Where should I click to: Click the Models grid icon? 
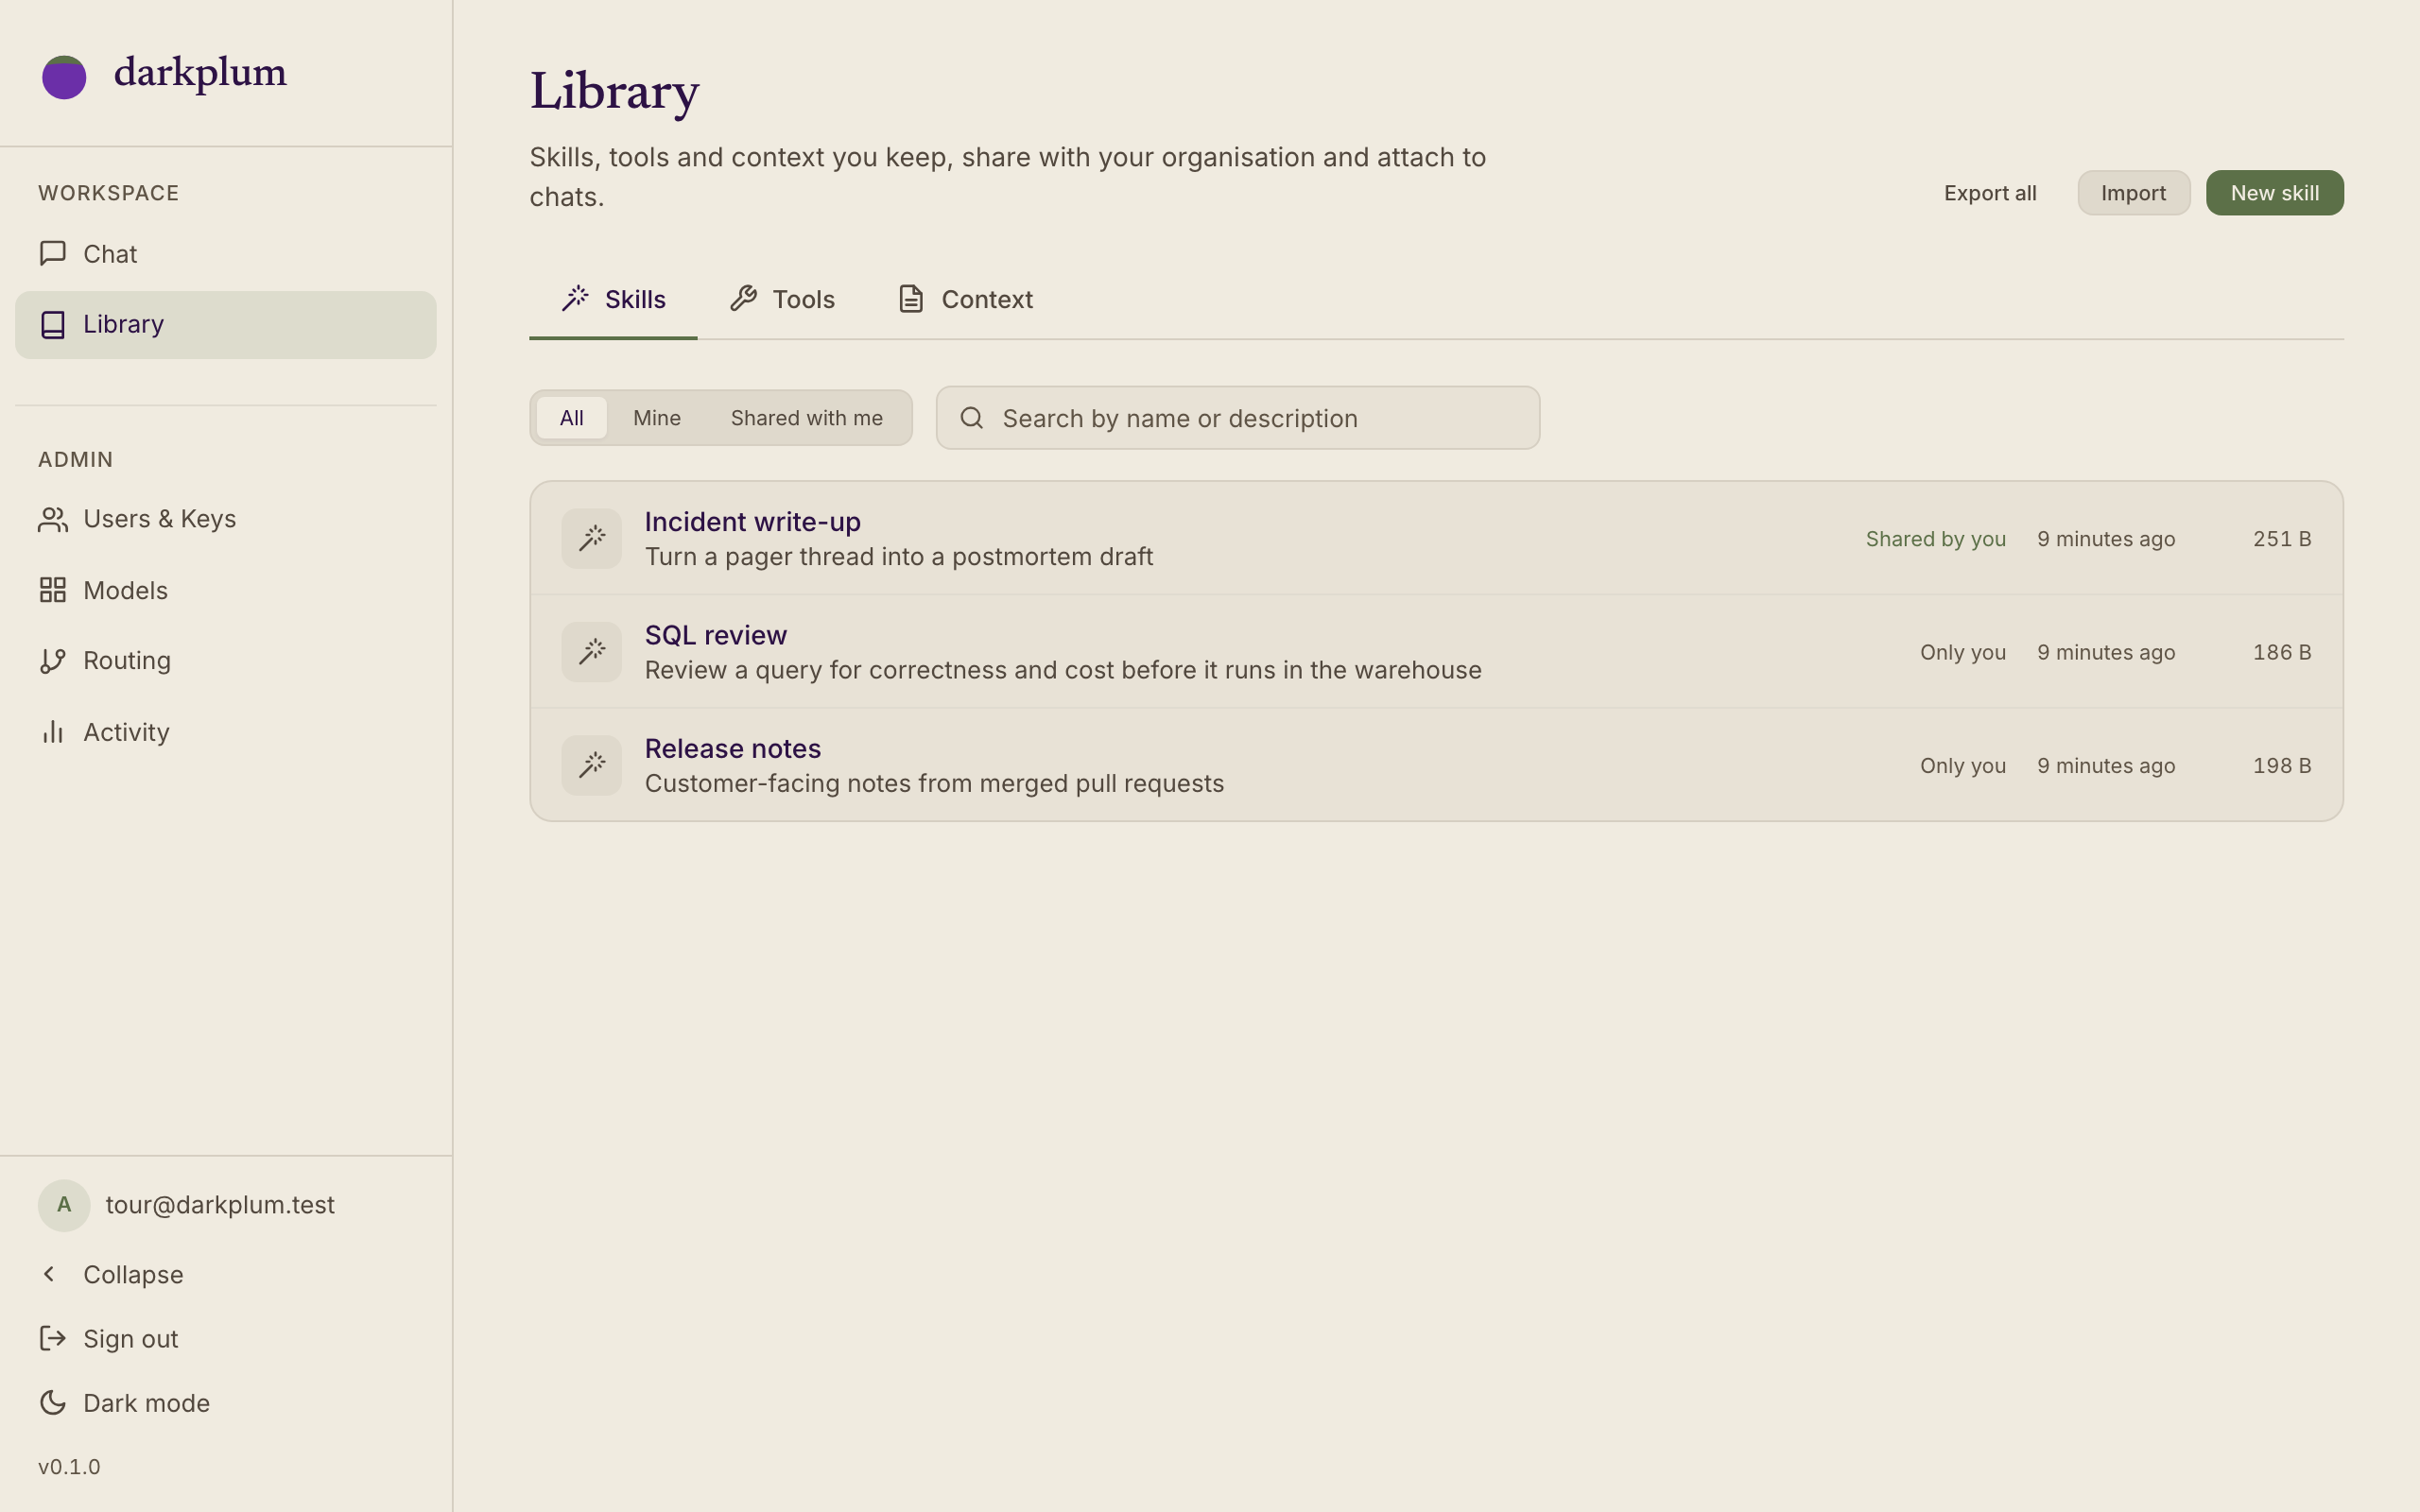pos(53,590)
